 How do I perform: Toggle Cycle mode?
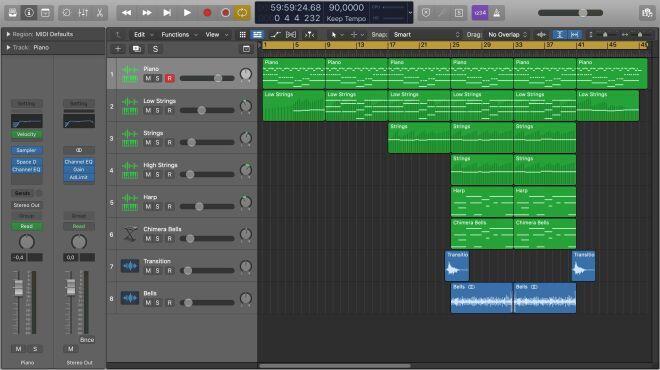[x=242, y=13]
